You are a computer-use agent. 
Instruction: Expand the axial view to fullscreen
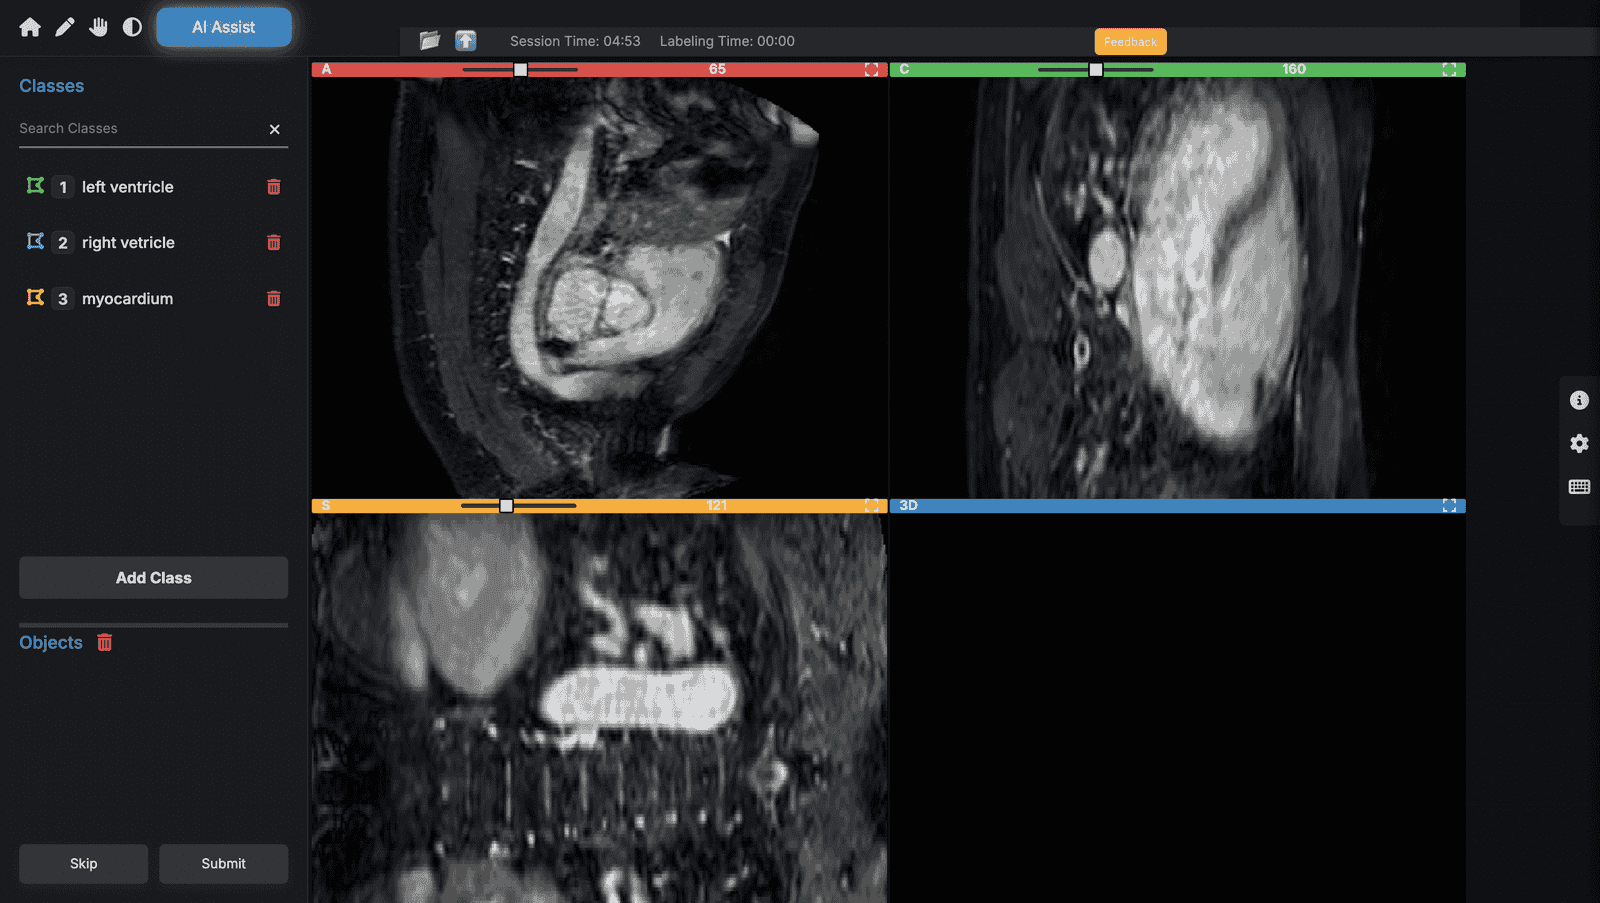[x=871, y=70]
